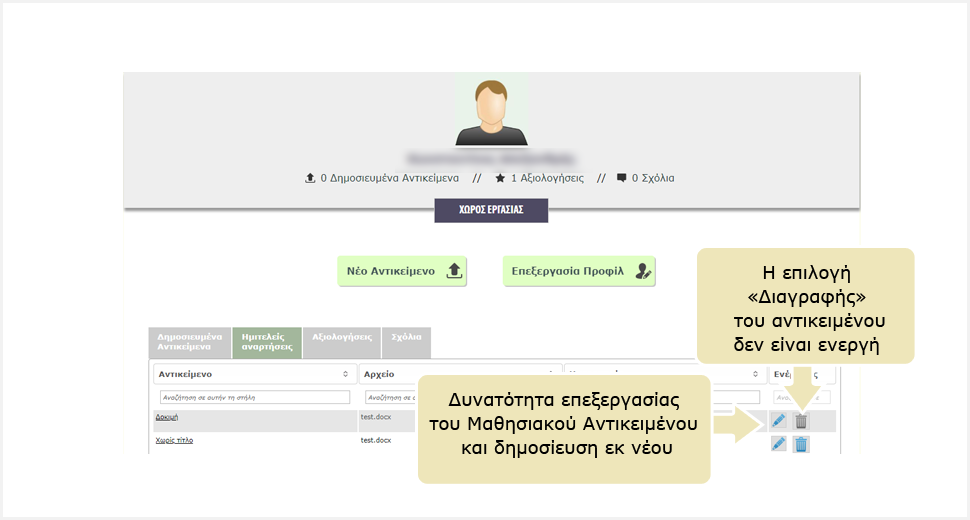Focus the search field under Αντικείμενο column

pos(254,397)
